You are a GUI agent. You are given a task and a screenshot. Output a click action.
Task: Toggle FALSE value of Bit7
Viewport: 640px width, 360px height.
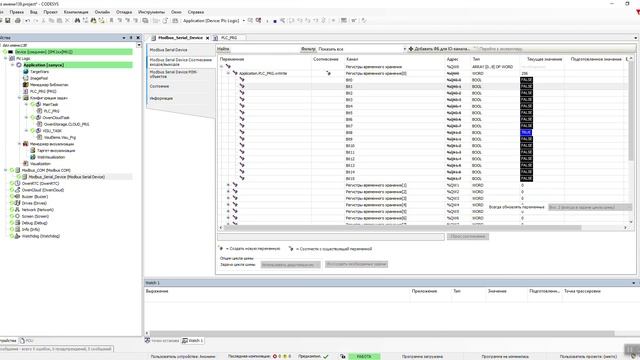(526, 126)
